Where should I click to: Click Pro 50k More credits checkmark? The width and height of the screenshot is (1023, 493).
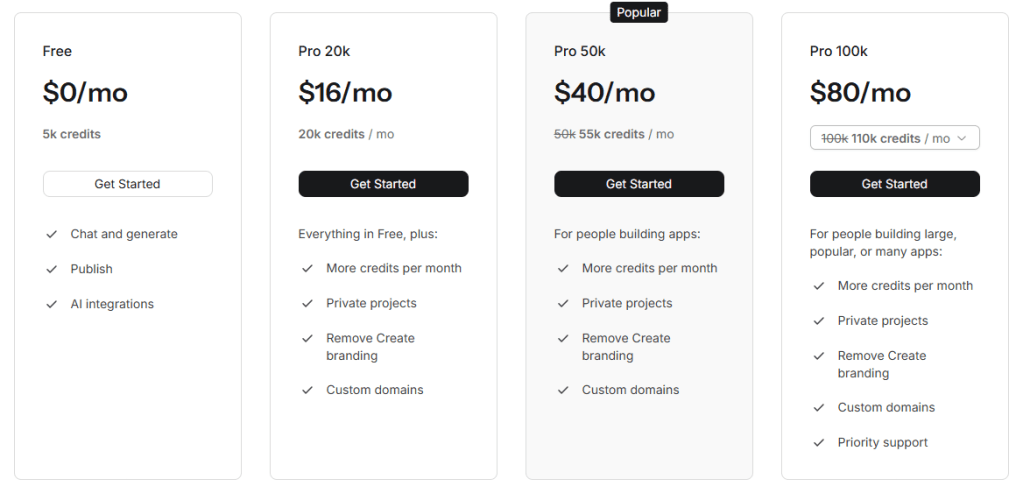pyautogui.click(x=563, y=268)
